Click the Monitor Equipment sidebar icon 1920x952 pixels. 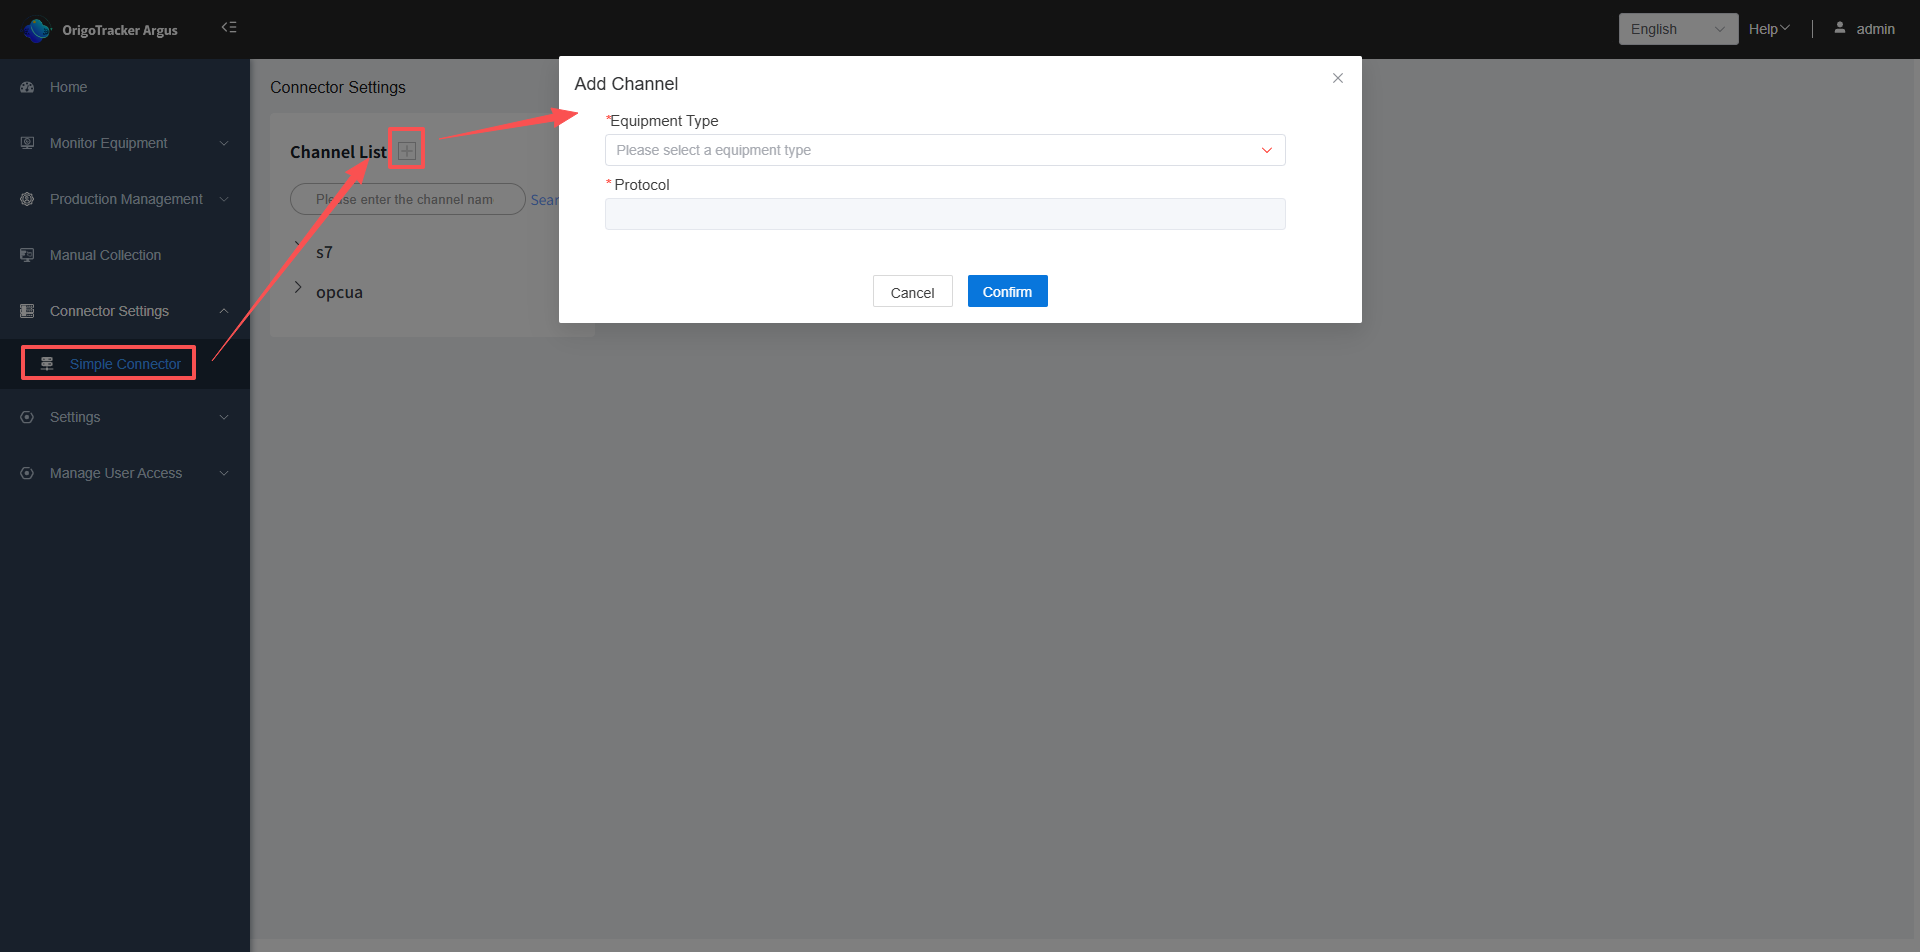tap(27, 143)
